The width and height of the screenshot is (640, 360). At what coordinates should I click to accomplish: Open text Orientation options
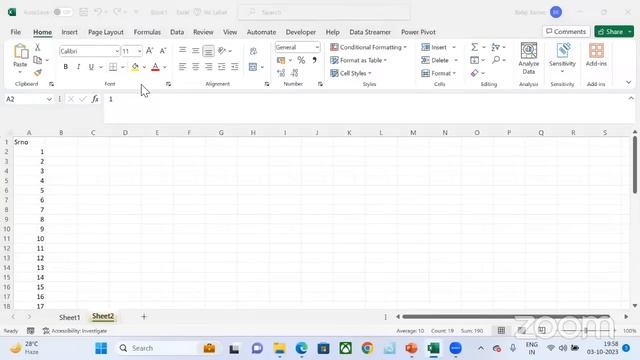tap(222, 51)
